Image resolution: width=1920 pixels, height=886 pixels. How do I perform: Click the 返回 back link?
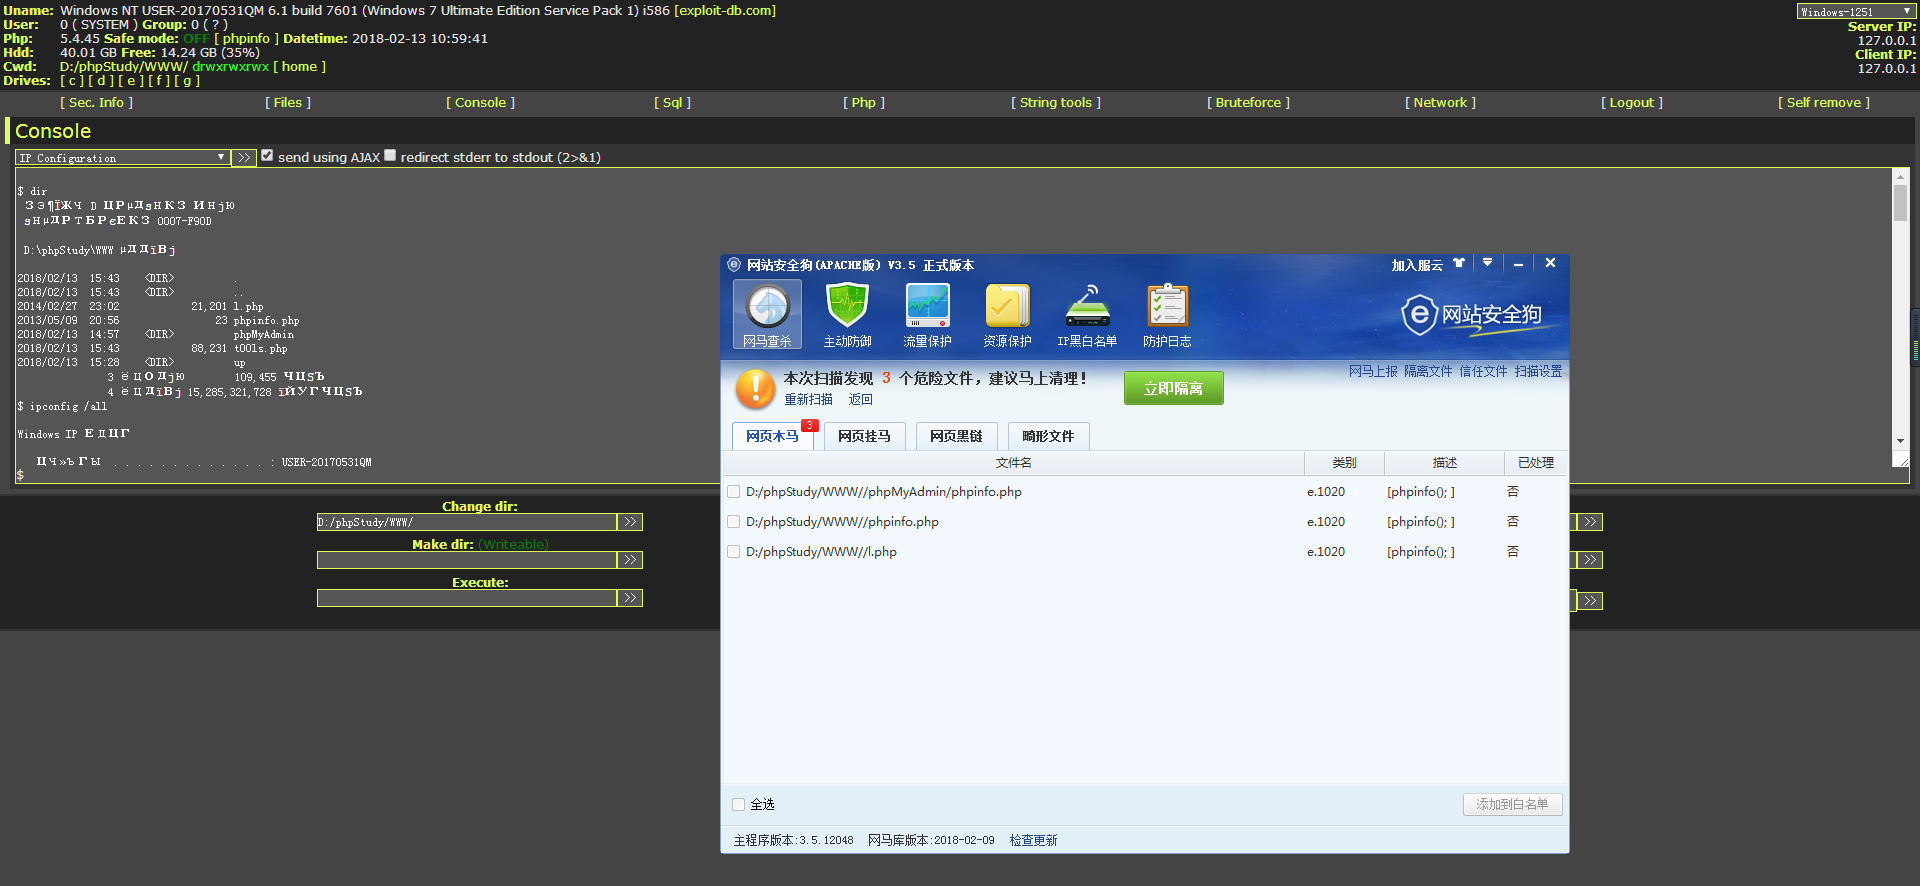(861, 399)
